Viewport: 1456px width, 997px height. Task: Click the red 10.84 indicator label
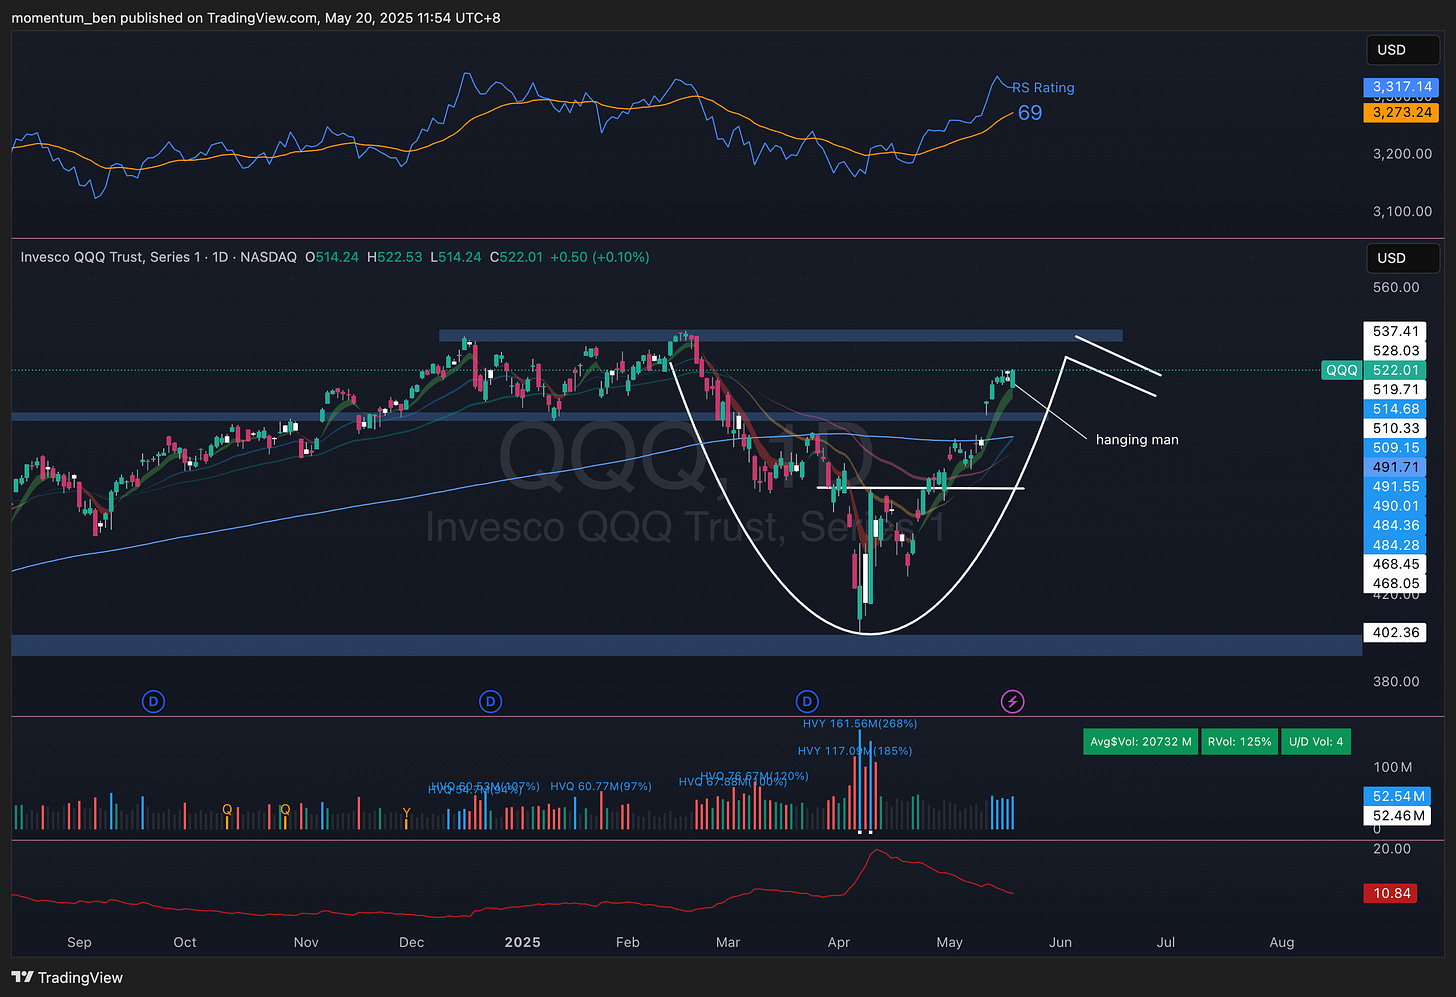point(1392,893)
